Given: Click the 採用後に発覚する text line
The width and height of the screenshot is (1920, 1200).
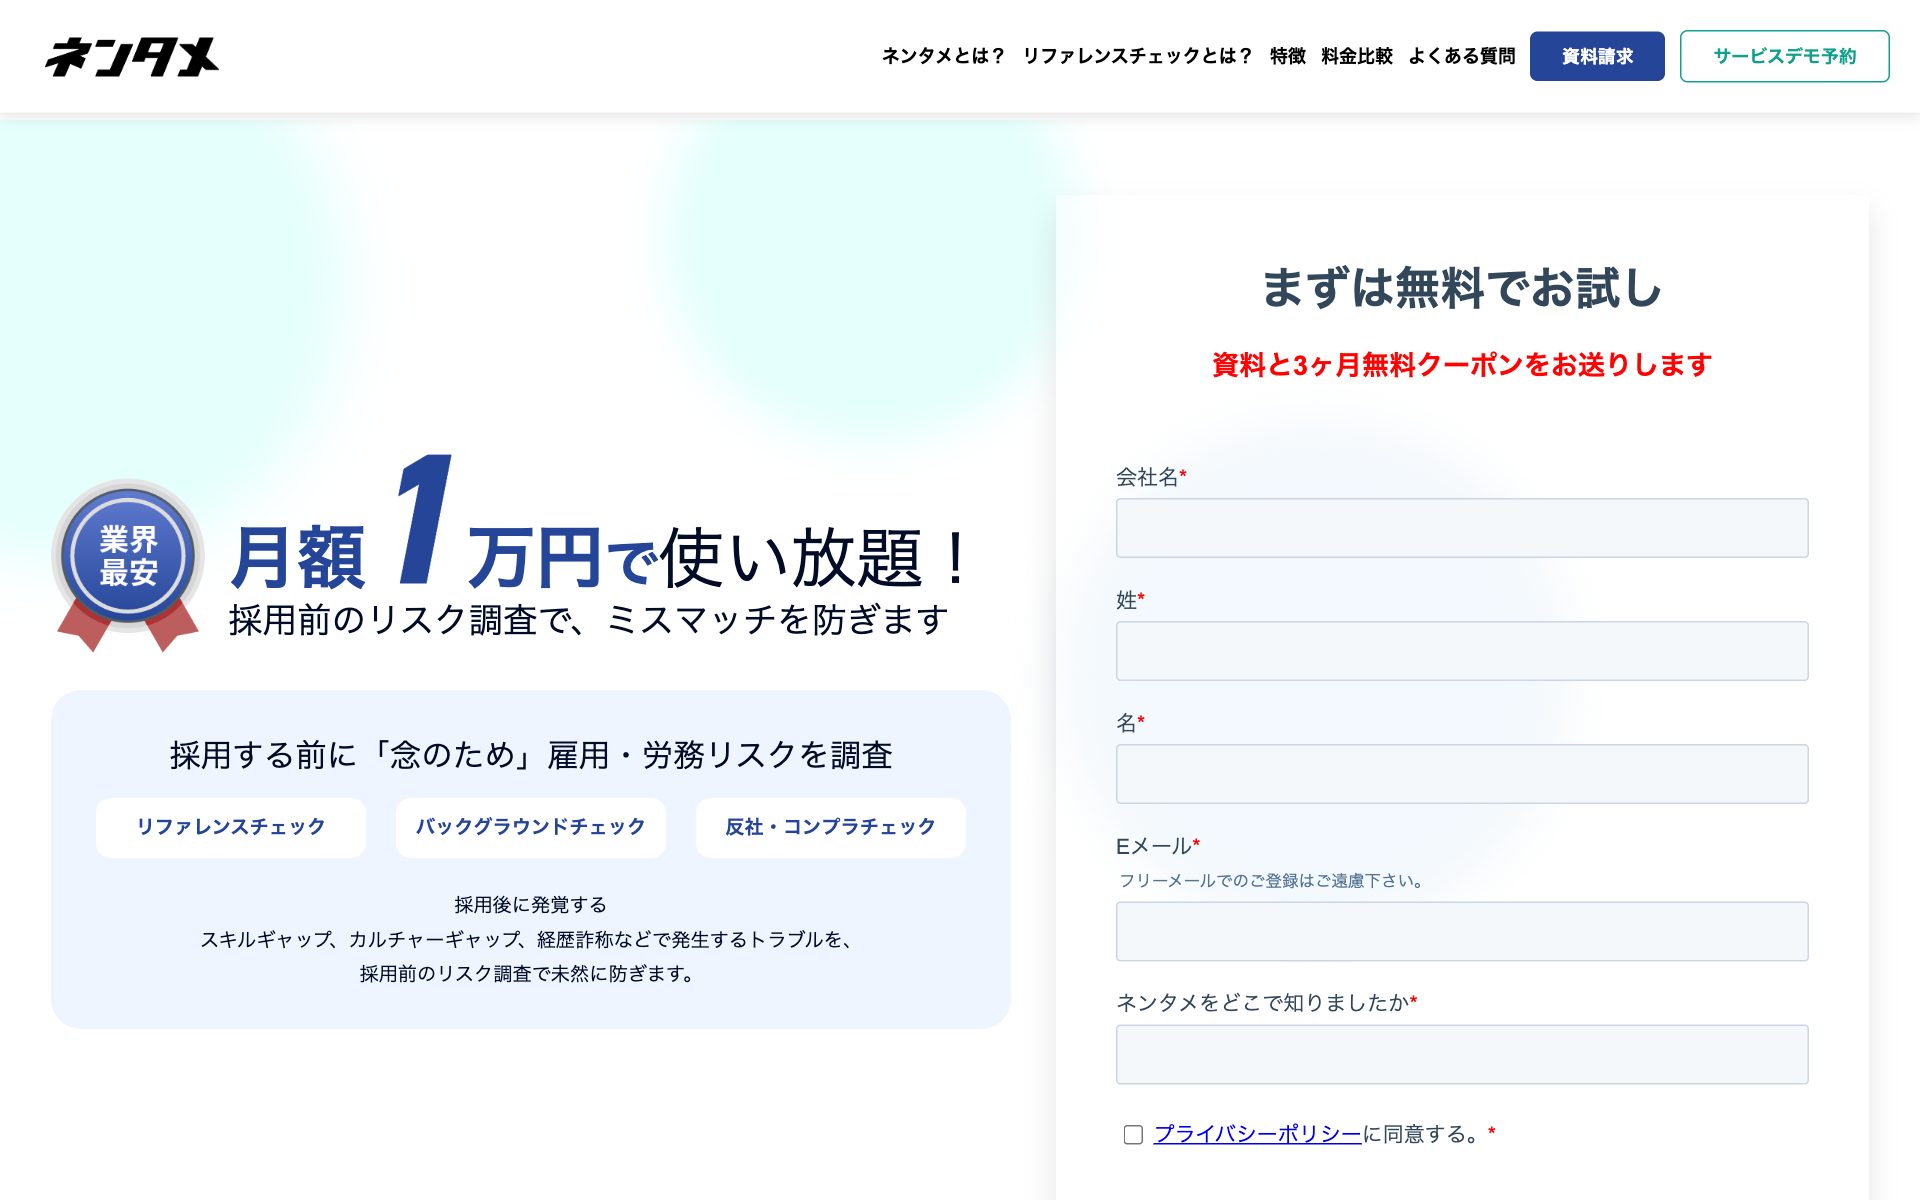Looking at the screenshot, I should [x=531, y=905].
